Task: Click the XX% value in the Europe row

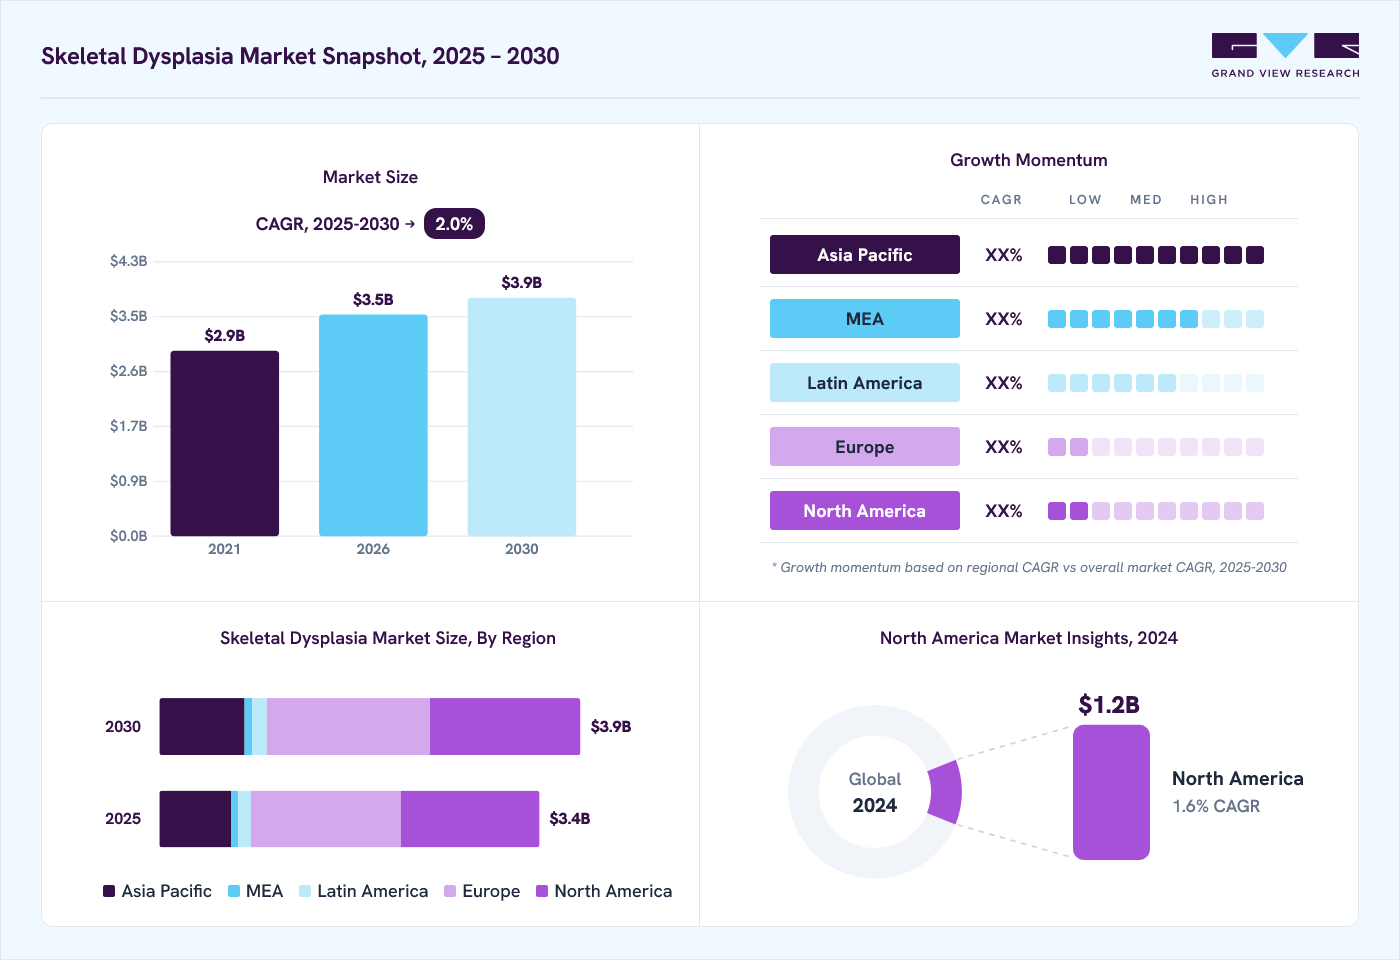Action: point(1004,447)
